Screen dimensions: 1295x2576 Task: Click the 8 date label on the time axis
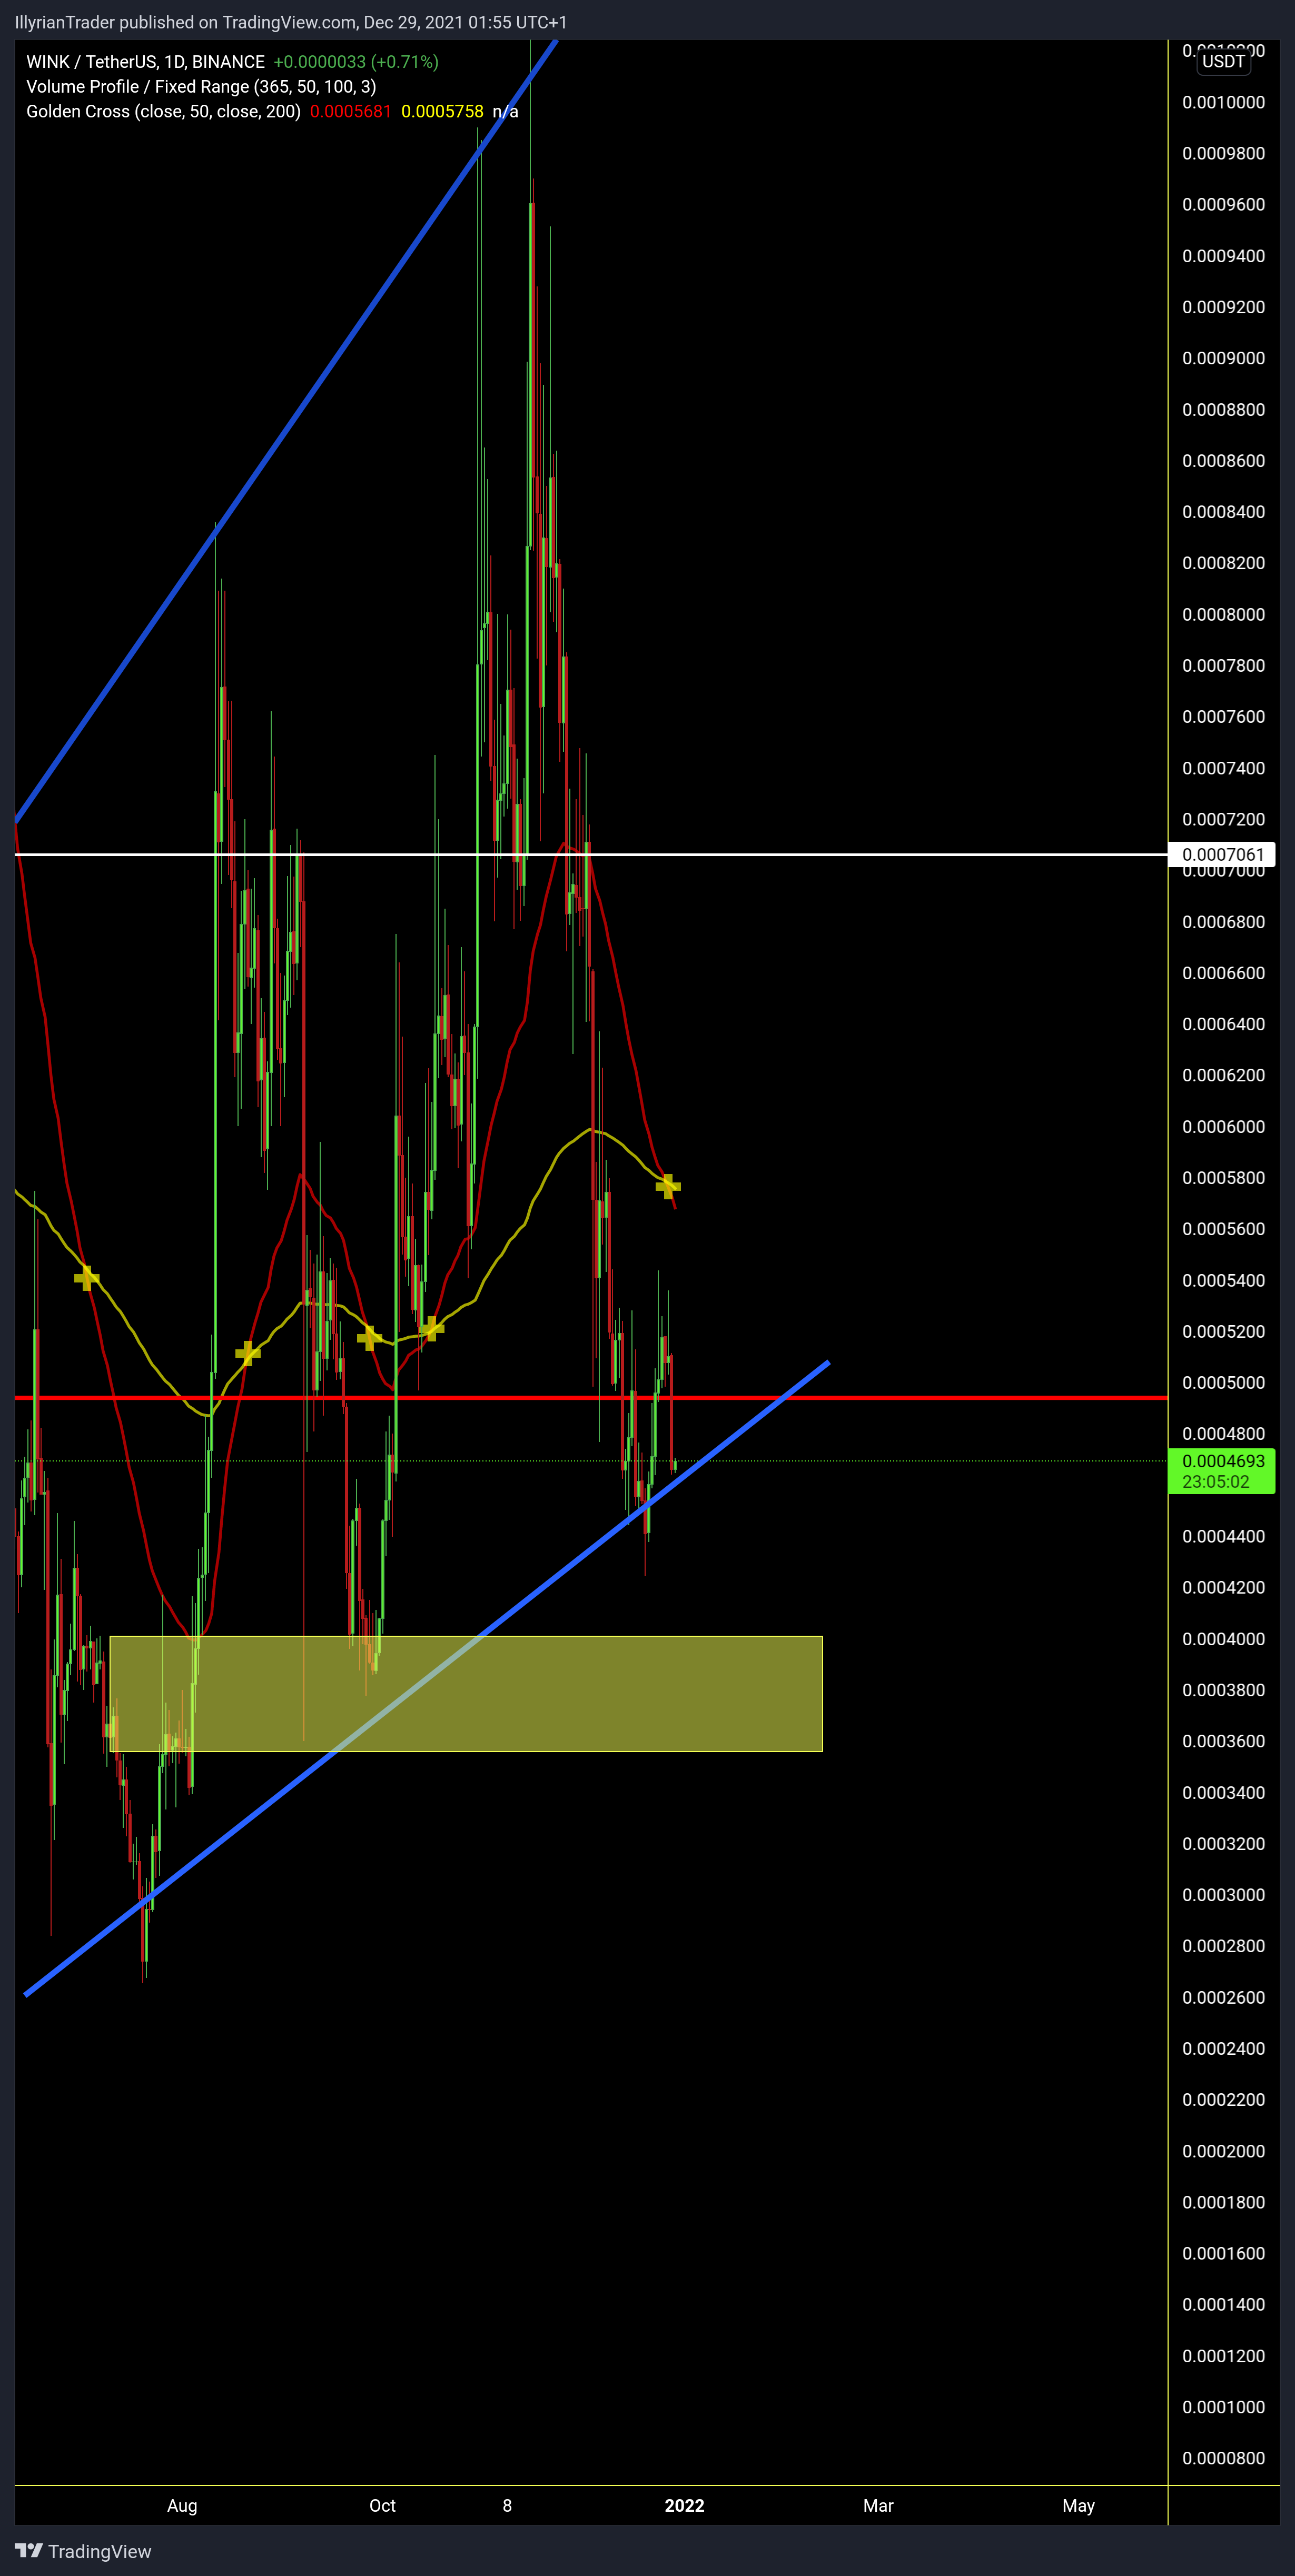click(x=507, y=2505)
